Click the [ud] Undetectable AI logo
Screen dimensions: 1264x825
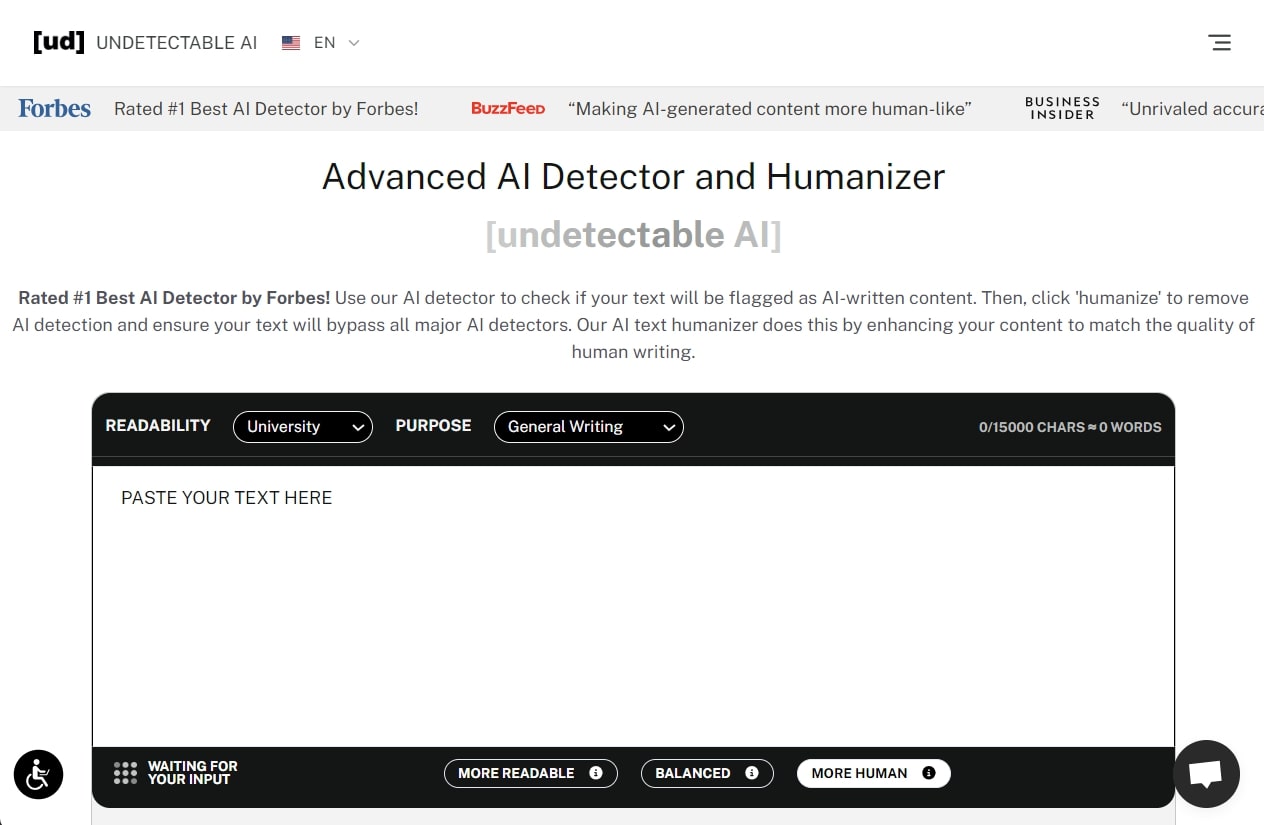click(145, 43)
